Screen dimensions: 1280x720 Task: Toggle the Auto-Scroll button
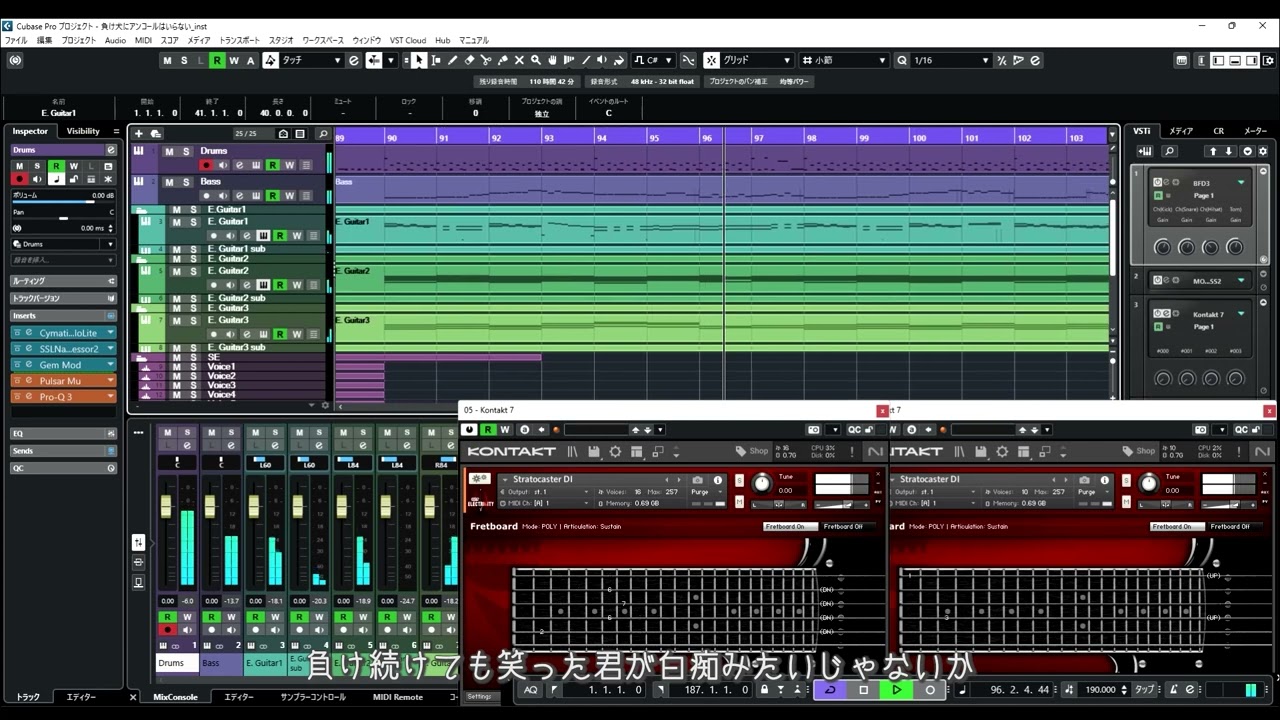(374, 60)
